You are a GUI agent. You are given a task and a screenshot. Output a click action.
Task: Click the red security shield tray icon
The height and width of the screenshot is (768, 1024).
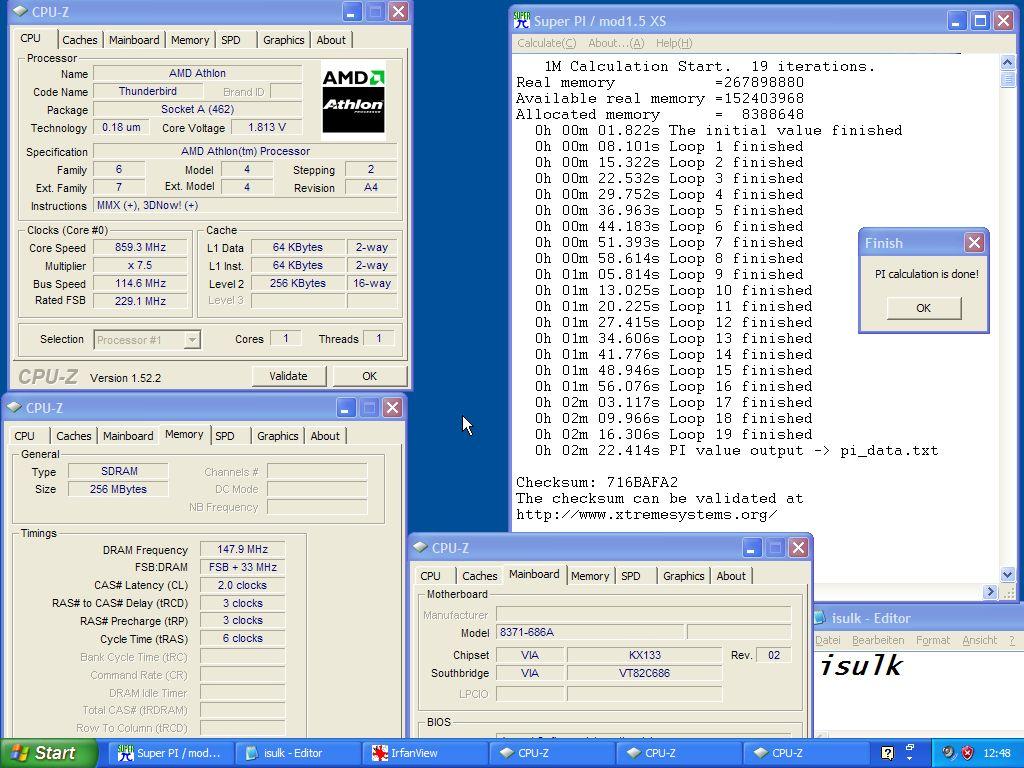968,753
